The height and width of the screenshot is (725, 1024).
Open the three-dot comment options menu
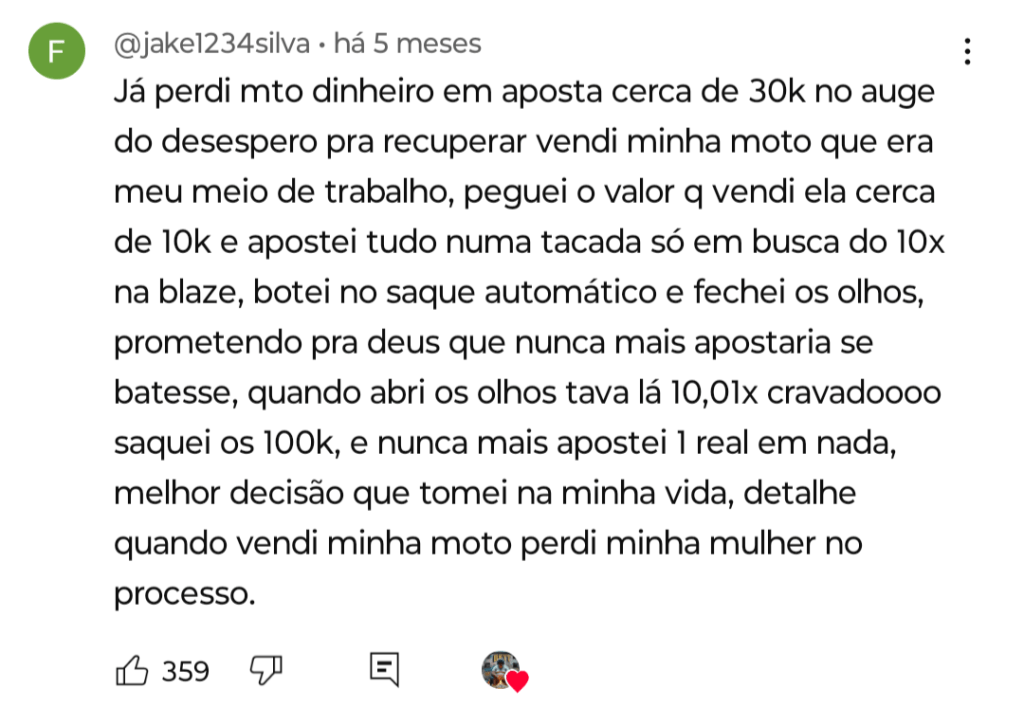pyautogui.click(x=967, y=52)
